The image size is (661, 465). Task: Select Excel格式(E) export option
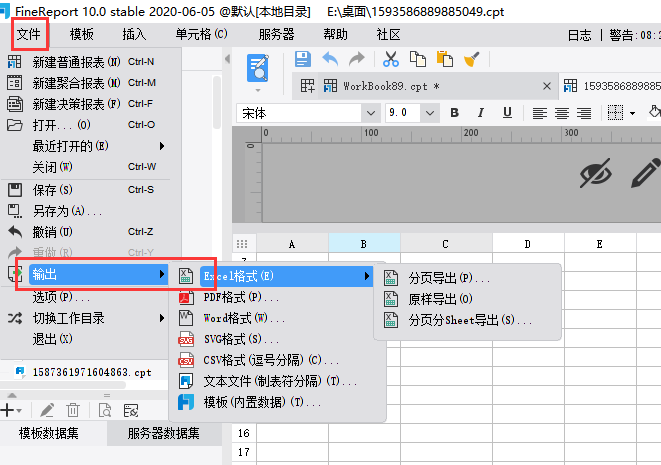click(286, 276)
